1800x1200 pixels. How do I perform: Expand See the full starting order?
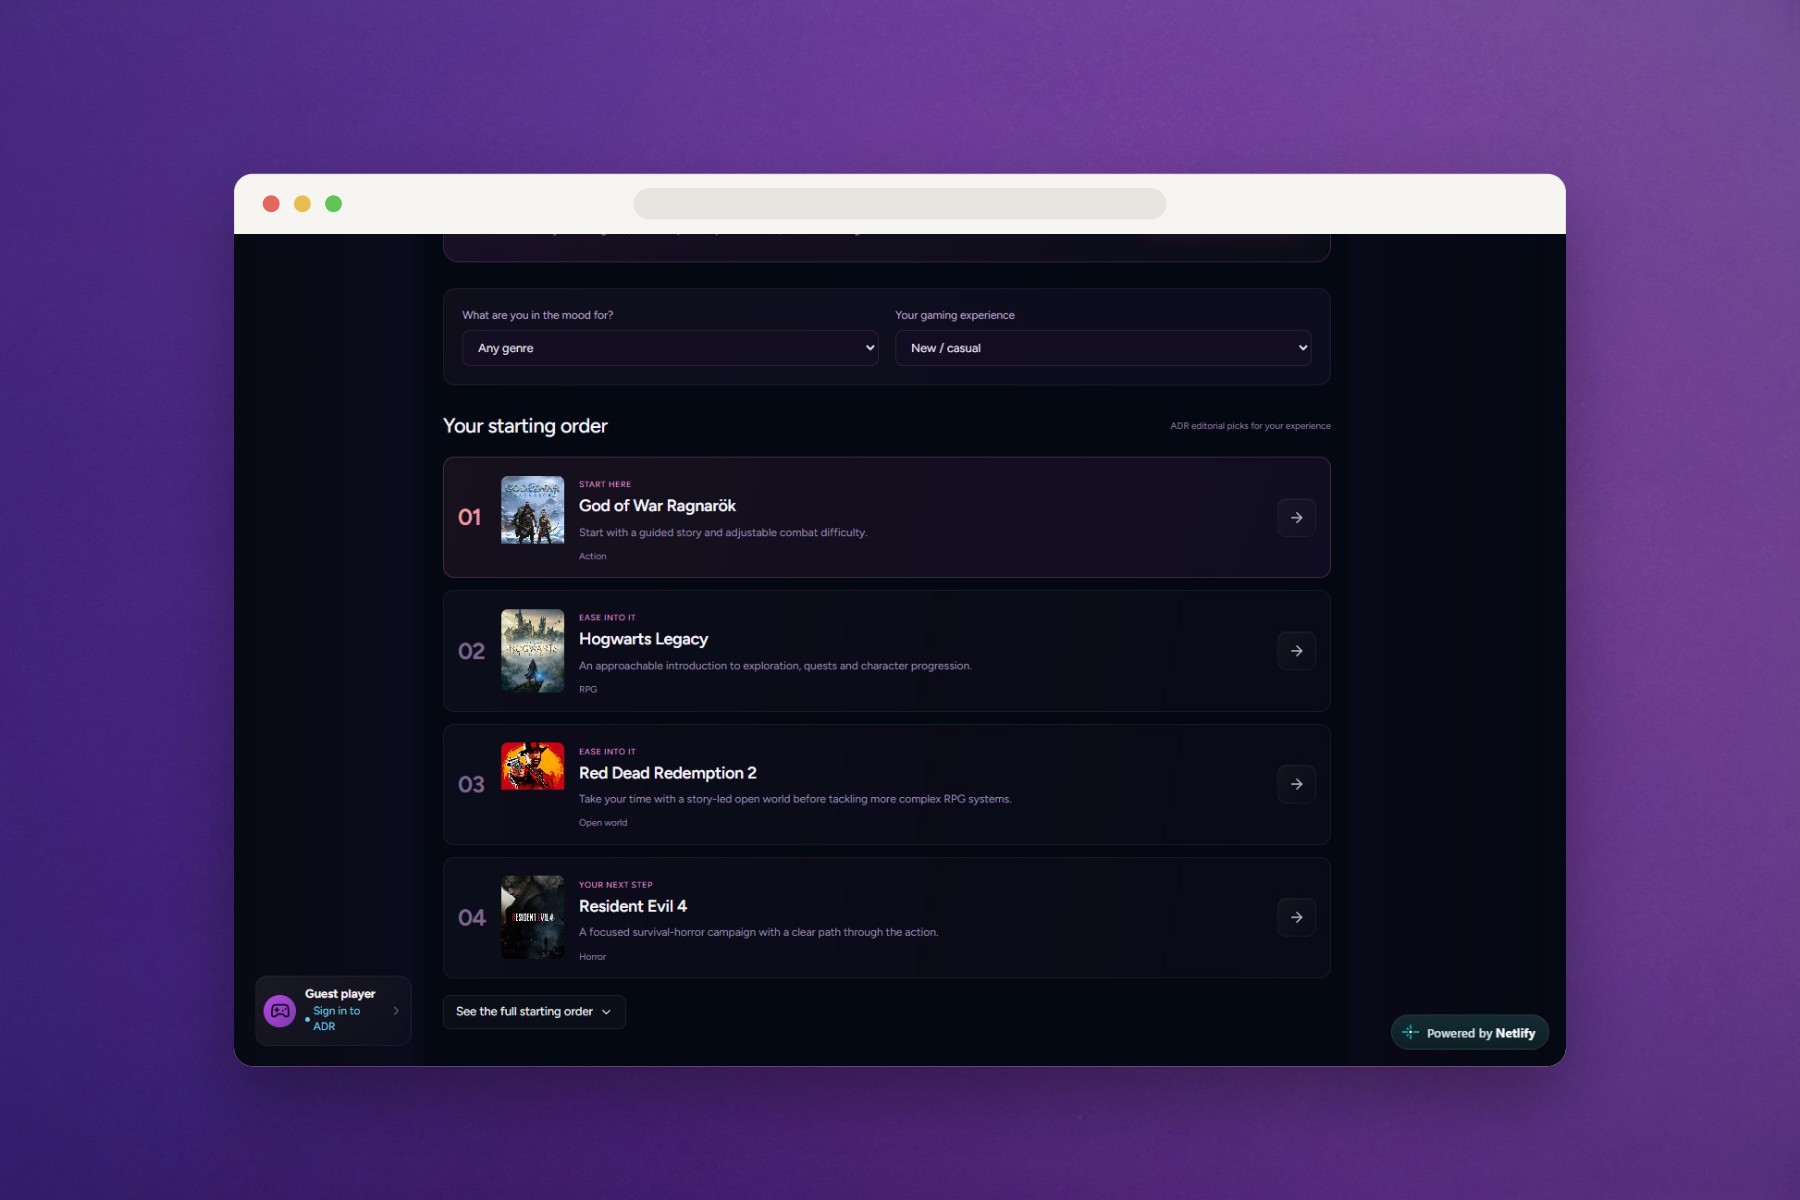534,1012
